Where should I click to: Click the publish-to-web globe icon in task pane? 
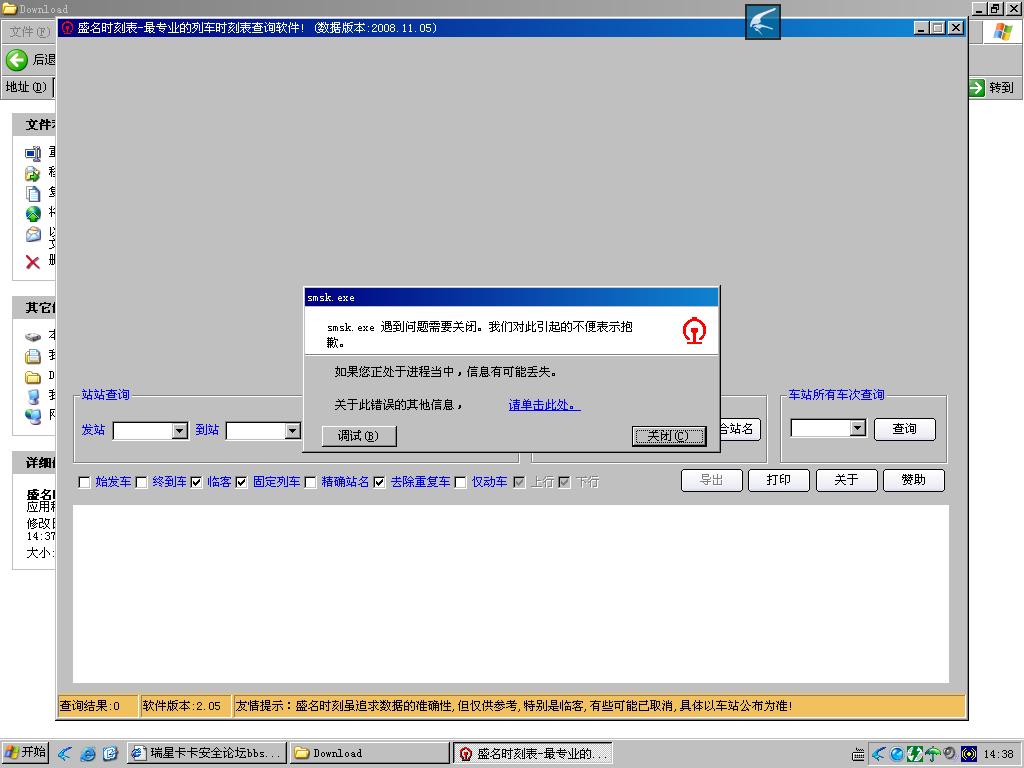[33, 214]
